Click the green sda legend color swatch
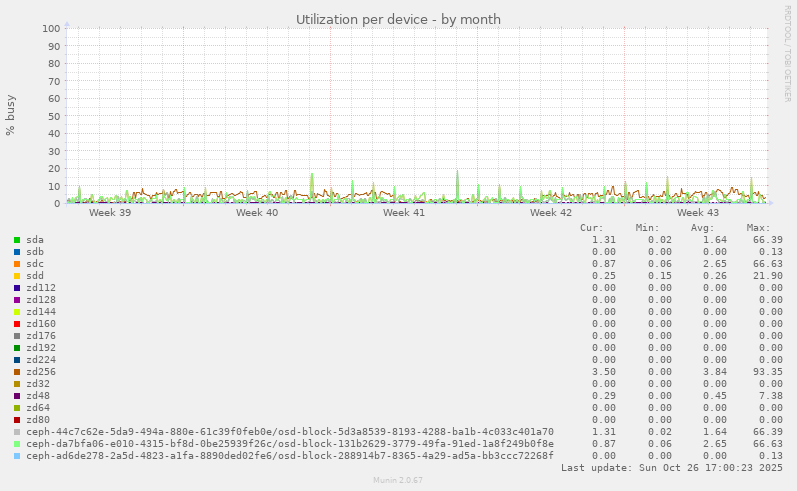This screenshot has height=491, width=797. click(x=17, y=240)
